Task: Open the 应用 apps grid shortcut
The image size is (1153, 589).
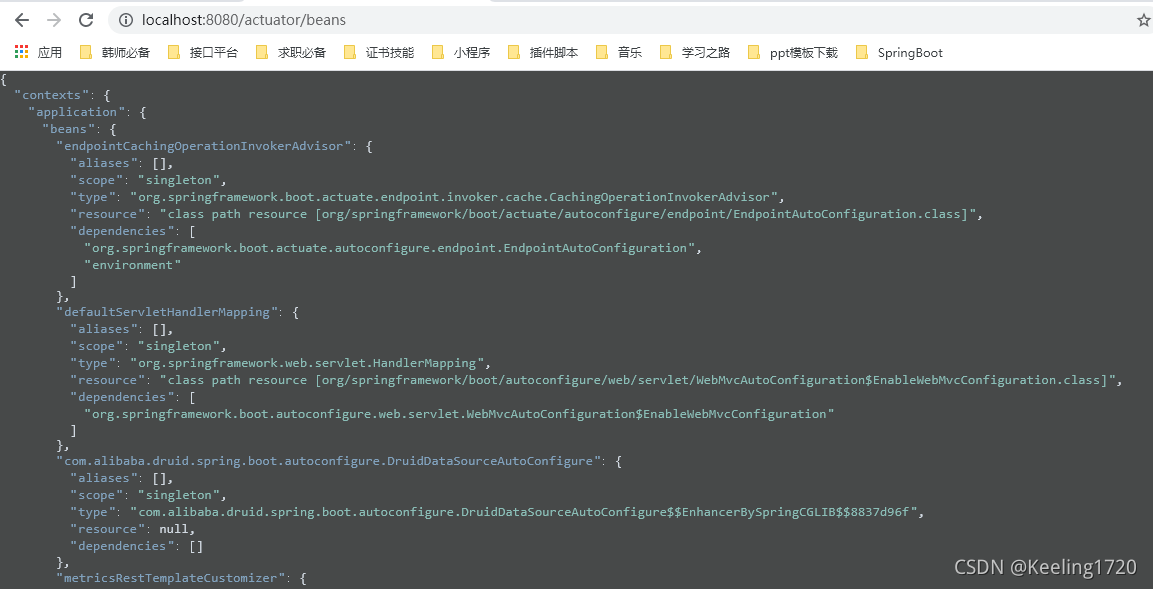Action: 38,52
